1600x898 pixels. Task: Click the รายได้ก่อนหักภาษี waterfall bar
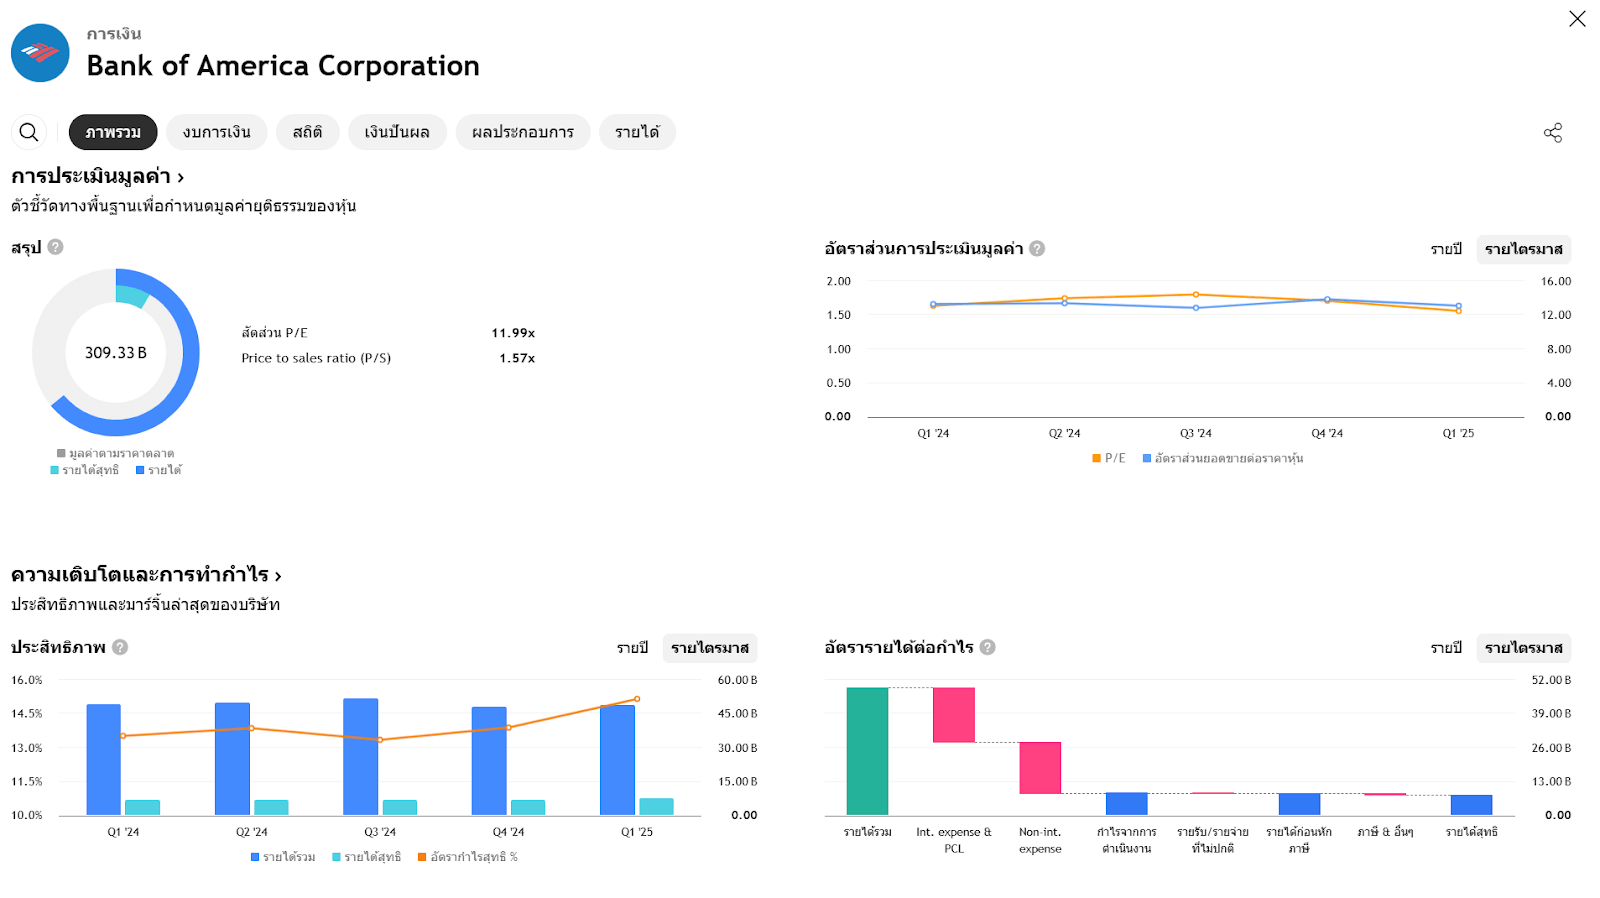[x=1299, y=804]
